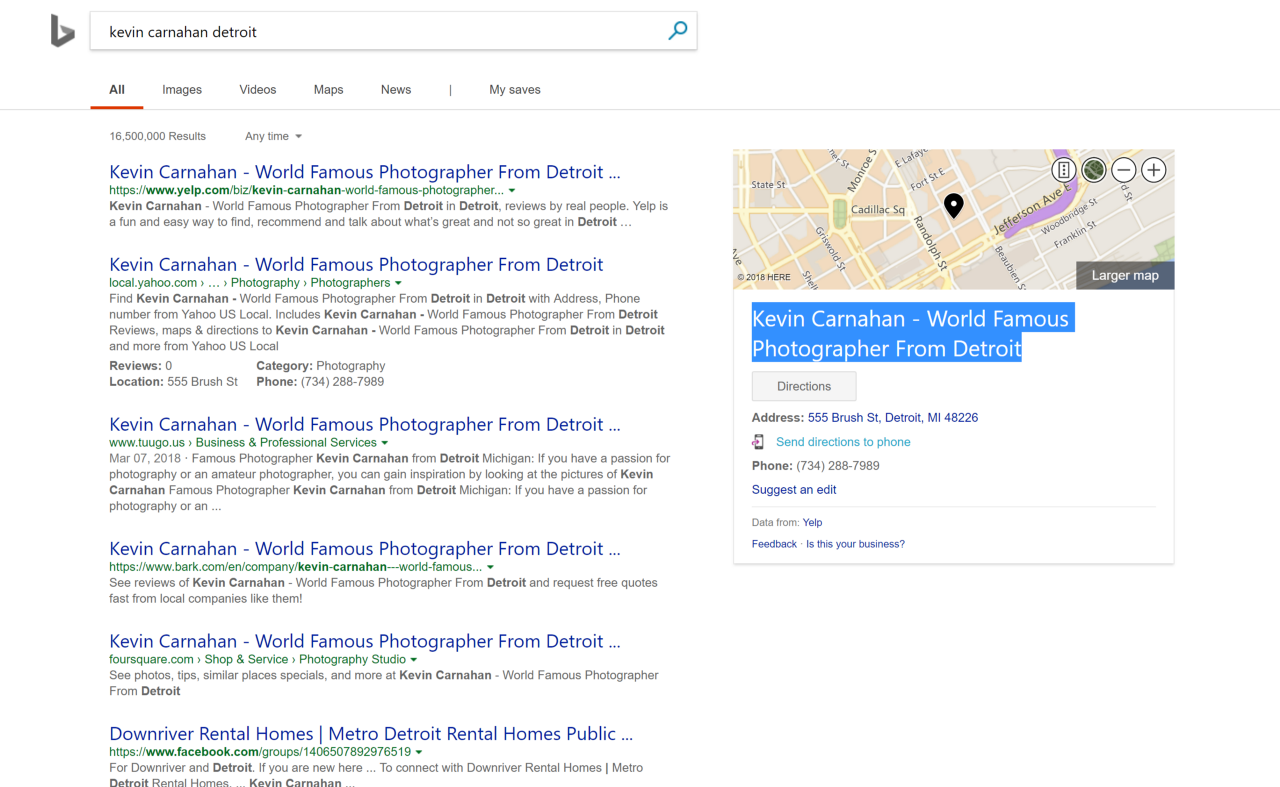Zoom in the map with plus icon
This screenshot has width=1280, height=787.
1154,170
